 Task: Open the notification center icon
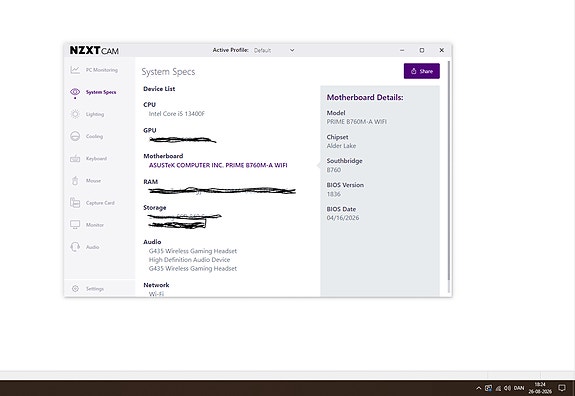[562, 388]
